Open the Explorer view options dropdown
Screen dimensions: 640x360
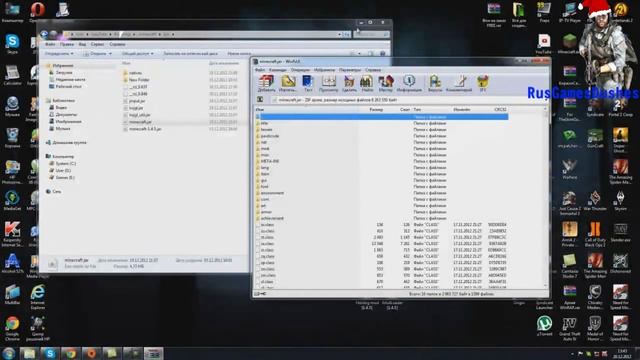point(359,53)
